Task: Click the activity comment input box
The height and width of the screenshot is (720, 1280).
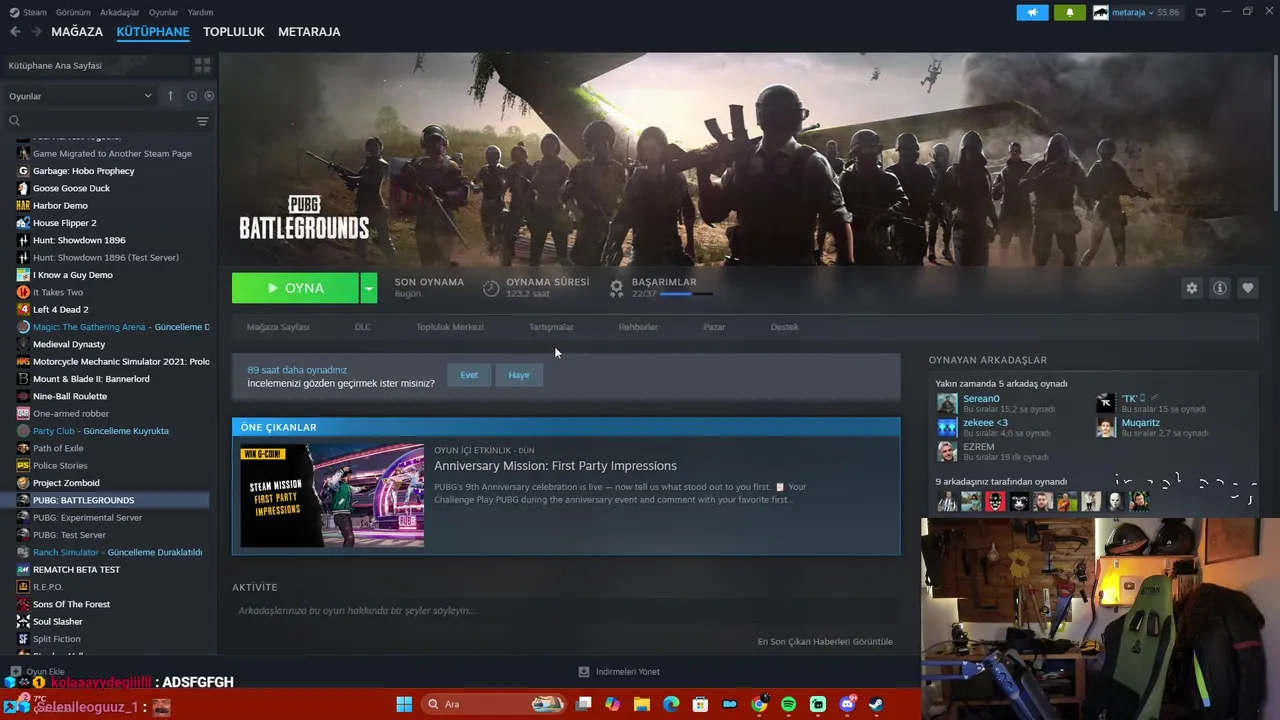Action: point(566,611)
